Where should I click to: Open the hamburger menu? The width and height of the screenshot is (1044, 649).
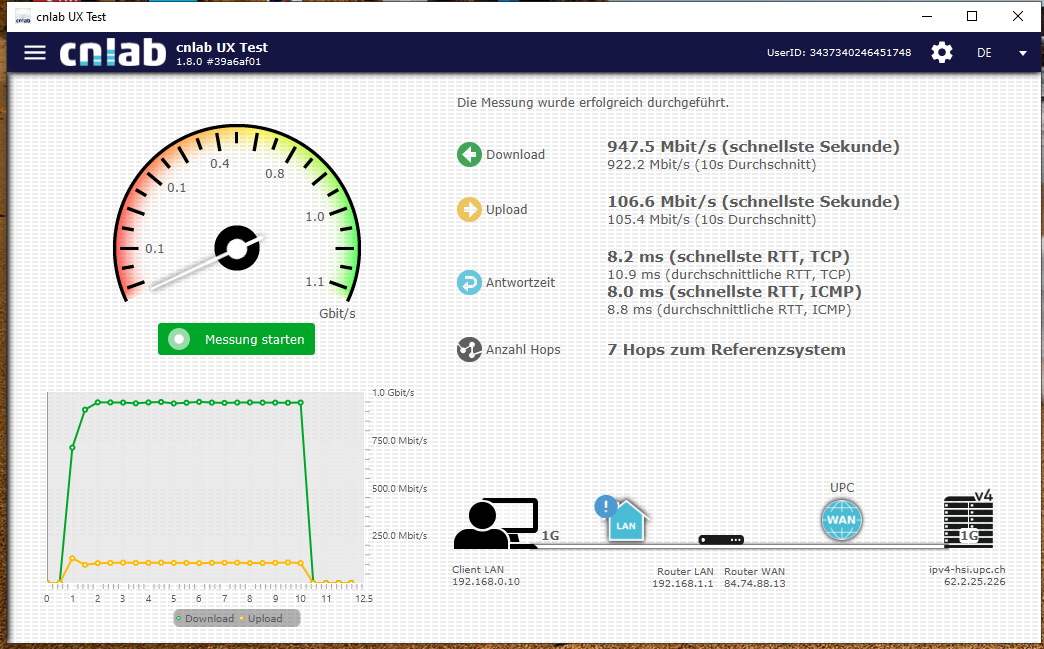tap(35, 53)
